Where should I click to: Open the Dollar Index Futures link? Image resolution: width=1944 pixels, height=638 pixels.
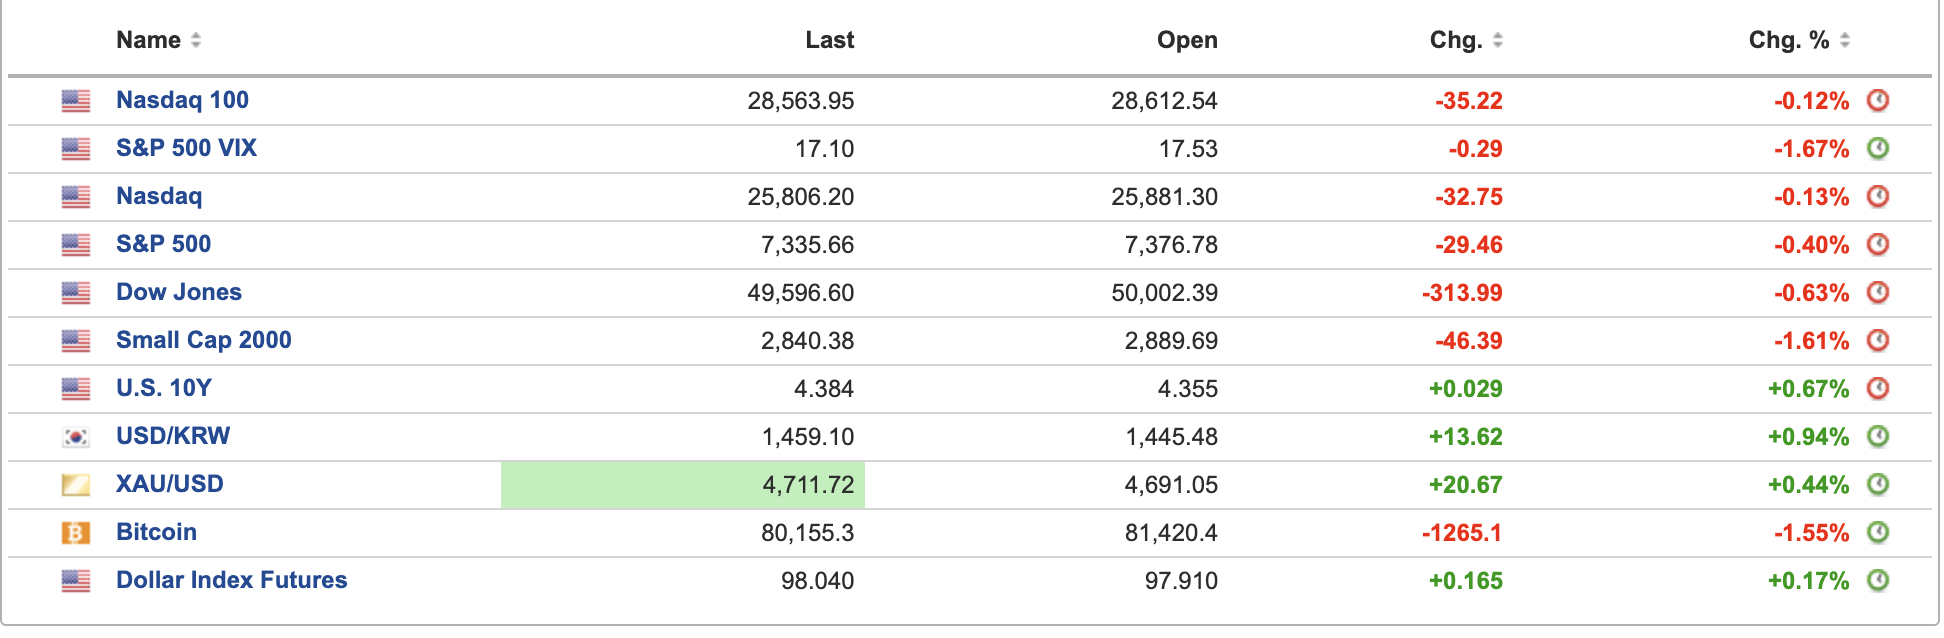231,580
